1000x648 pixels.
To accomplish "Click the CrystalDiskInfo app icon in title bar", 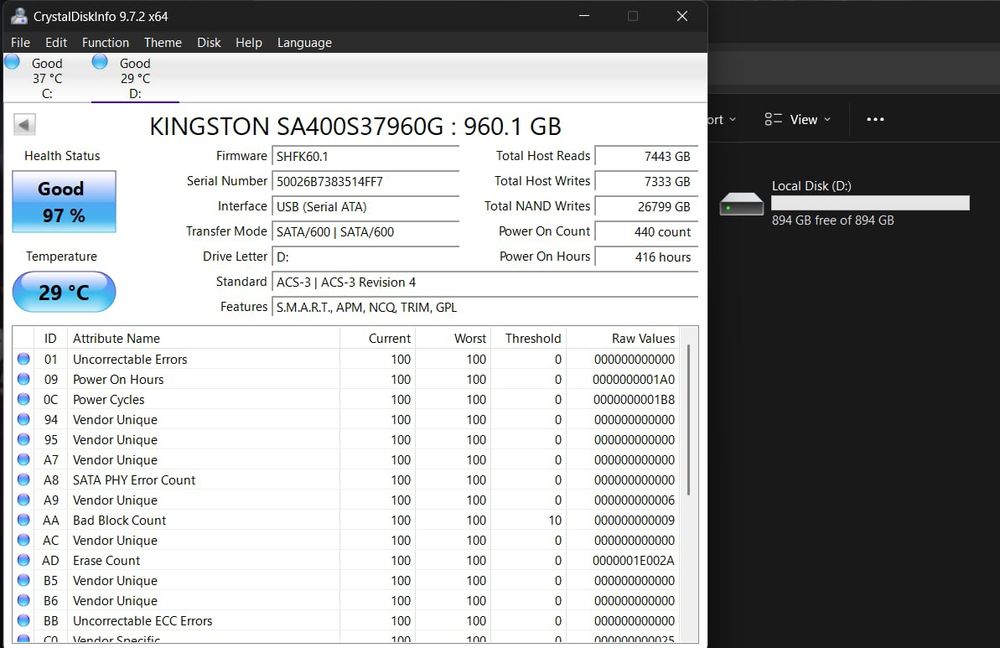I will pos(19,16).
